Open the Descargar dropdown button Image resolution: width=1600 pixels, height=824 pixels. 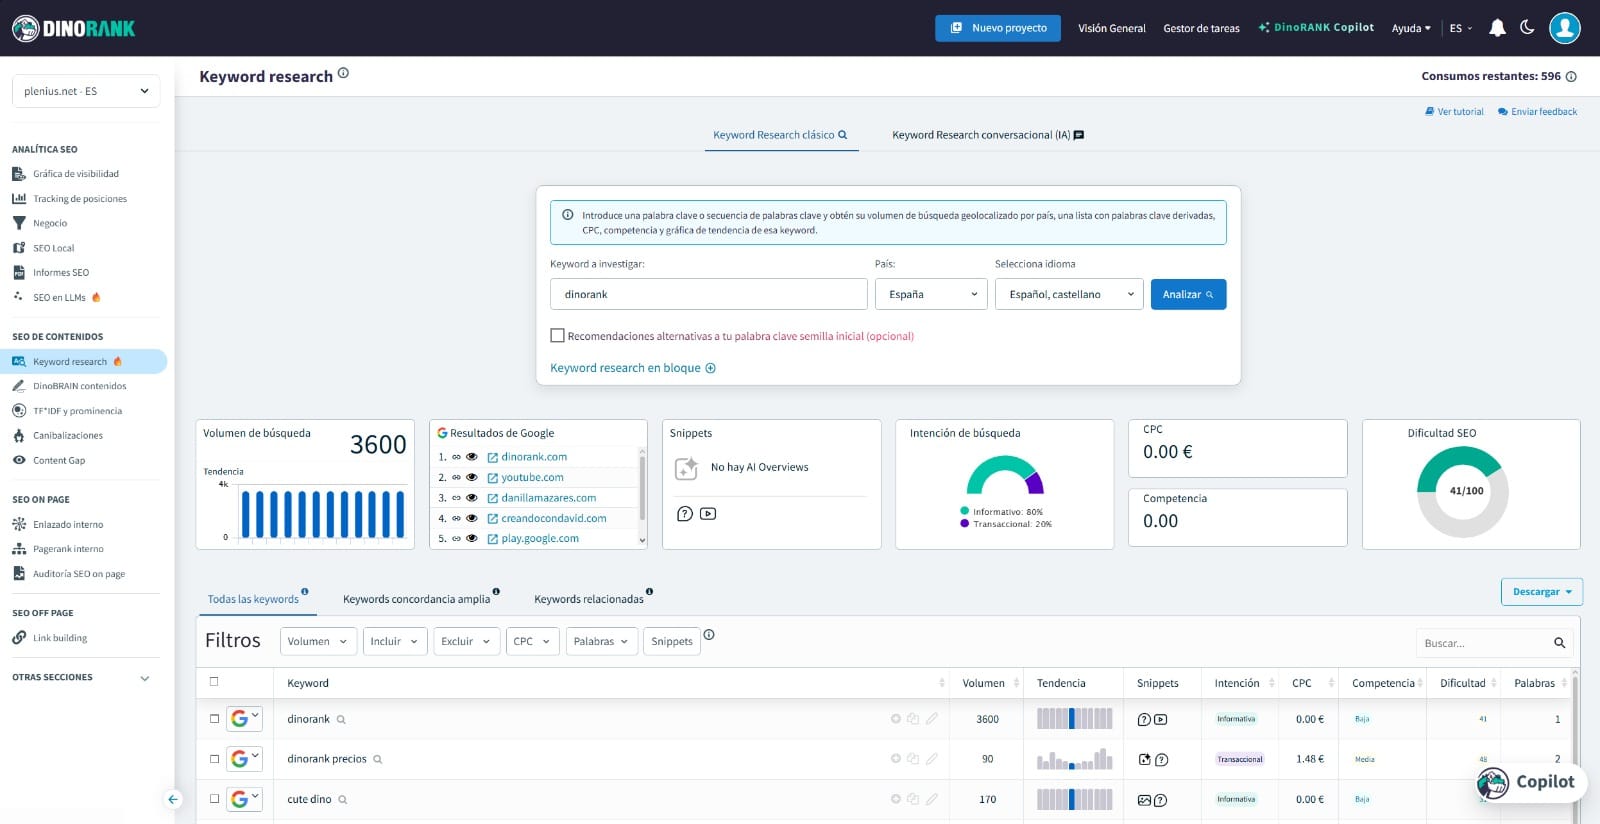1542,592
